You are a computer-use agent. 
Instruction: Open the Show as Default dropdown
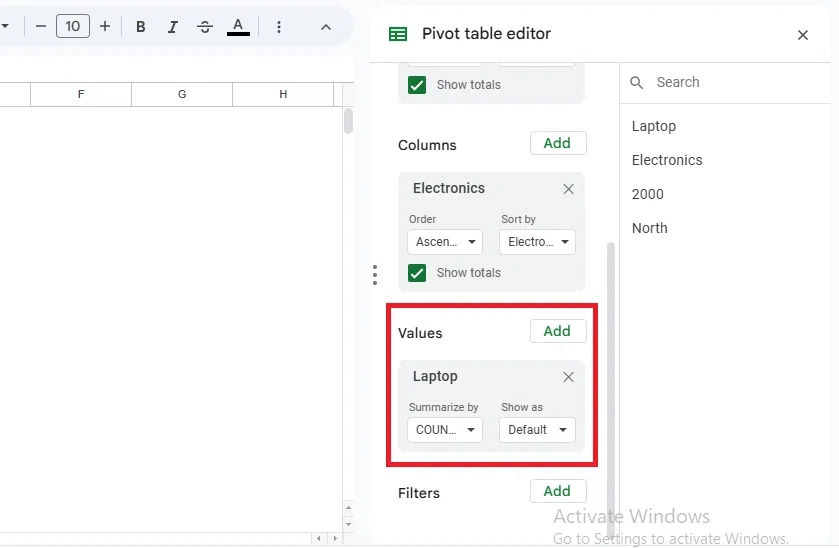point(537,430)
